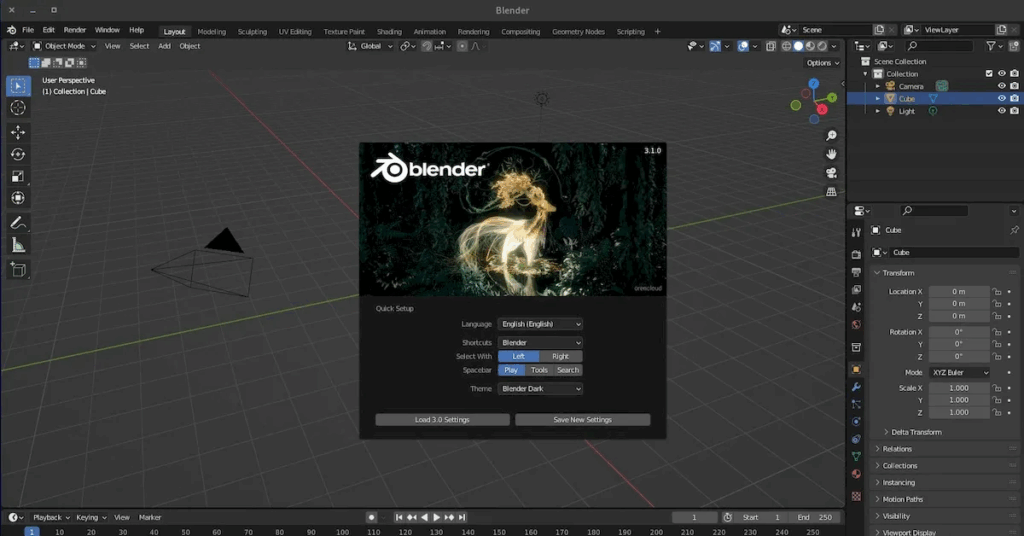Open the Tool properties tab

pos(856,232)
